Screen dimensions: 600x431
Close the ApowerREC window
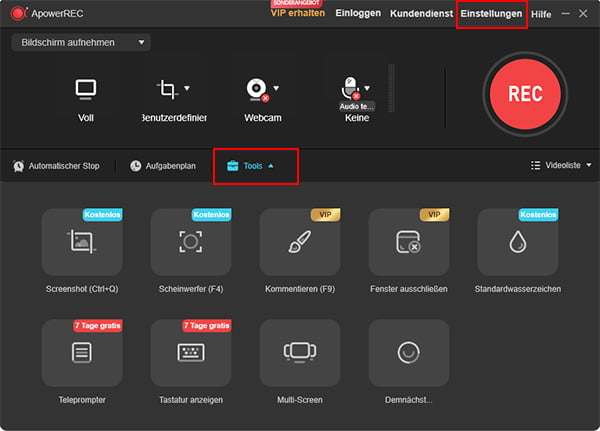pyautogui.click(x=583, y=13)
